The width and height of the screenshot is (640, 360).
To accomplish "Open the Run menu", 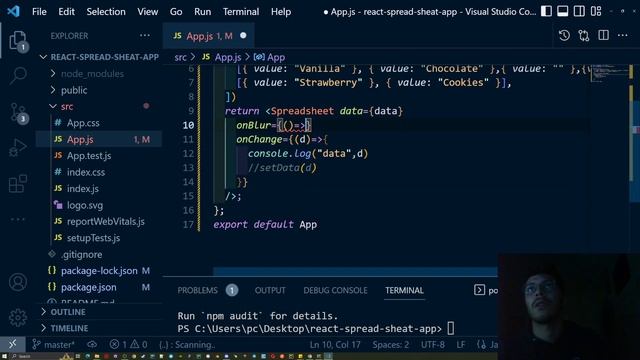I will pyautogui.click(x=202, y=11).
